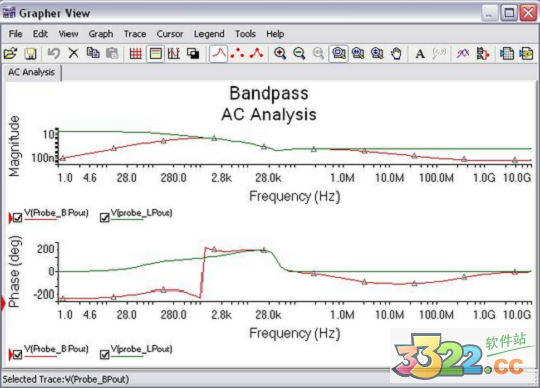Click the Phase (deg) axis label

pos(14,271)
